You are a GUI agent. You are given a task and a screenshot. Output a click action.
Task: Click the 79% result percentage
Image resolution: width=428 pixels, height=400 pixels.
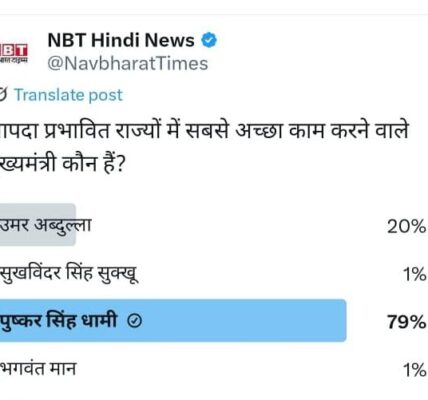407,322
